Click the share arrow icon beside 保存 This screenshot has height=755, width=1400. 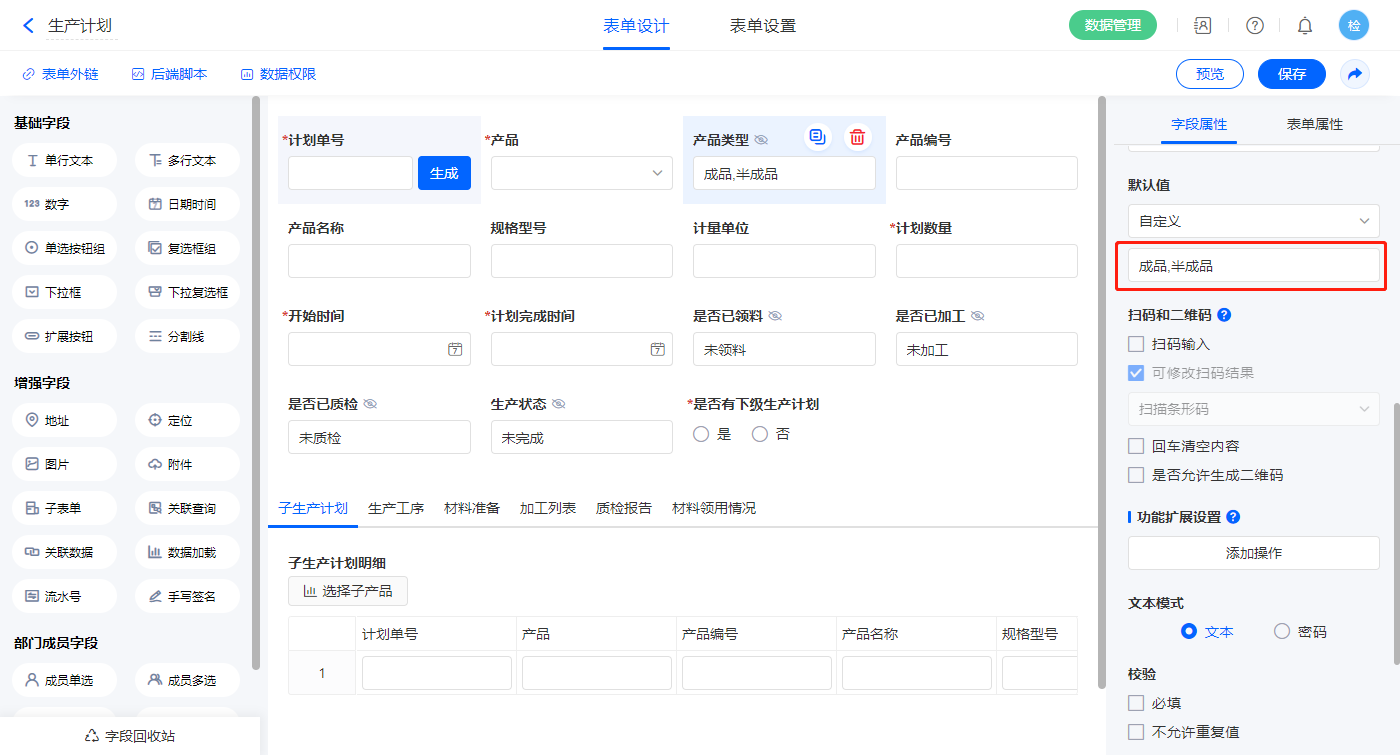click(x=1354, y=74)
